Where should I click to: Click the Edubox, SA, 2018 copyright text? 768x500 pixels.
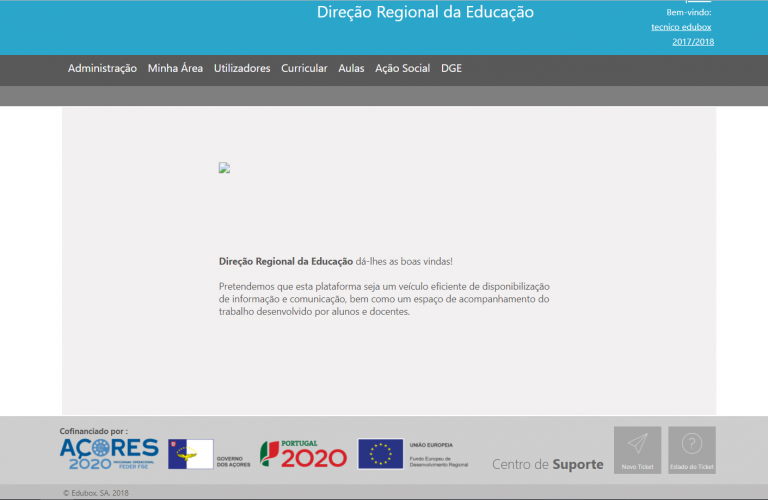tap(96, 492)
